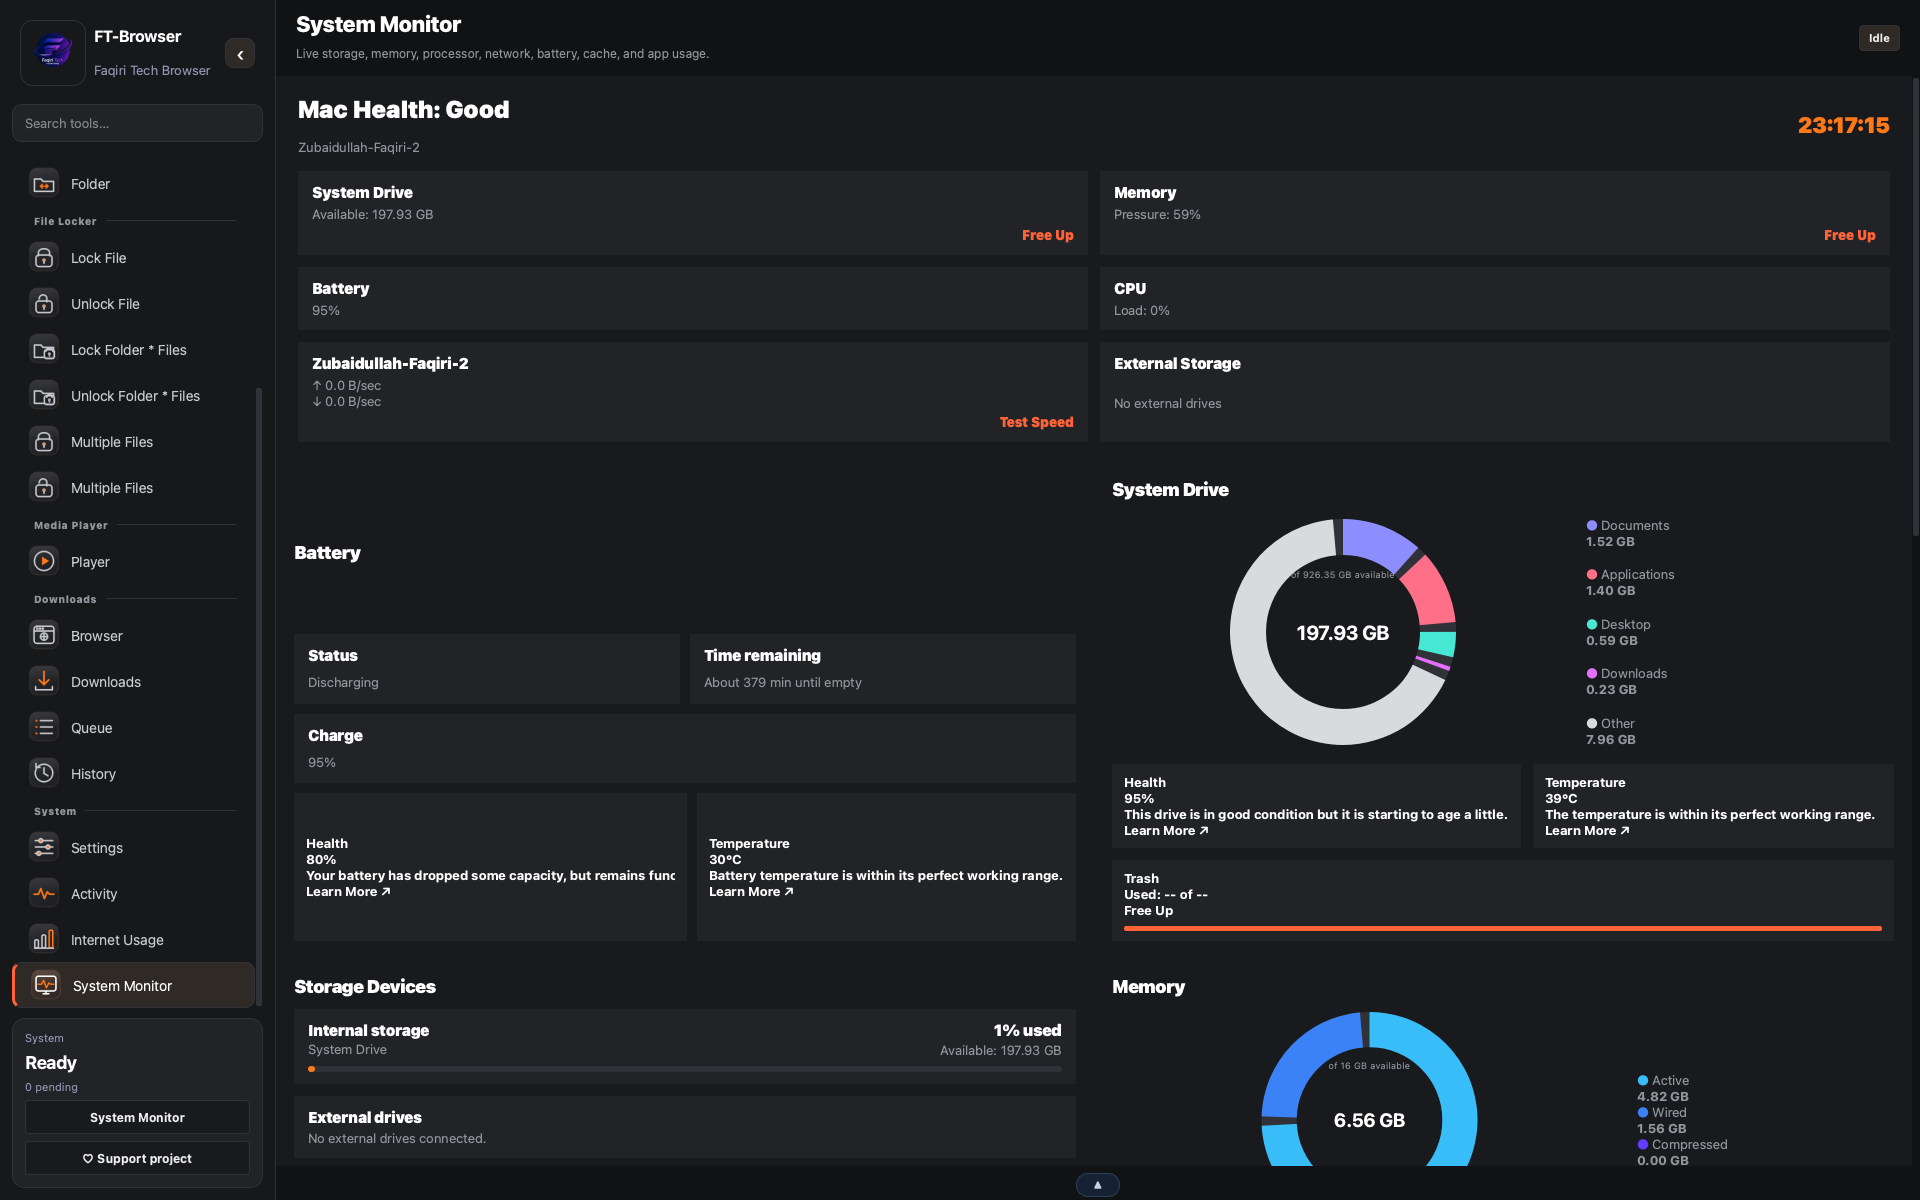Click the Support project button
This screenshot has height=1200, width=1920.
[137, 1158]
